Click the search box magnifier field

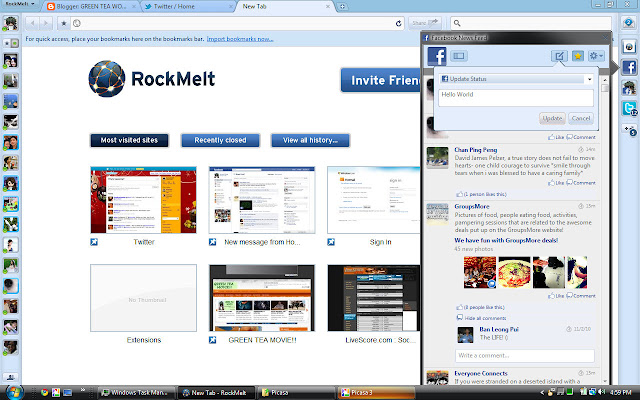click(531, 23)
